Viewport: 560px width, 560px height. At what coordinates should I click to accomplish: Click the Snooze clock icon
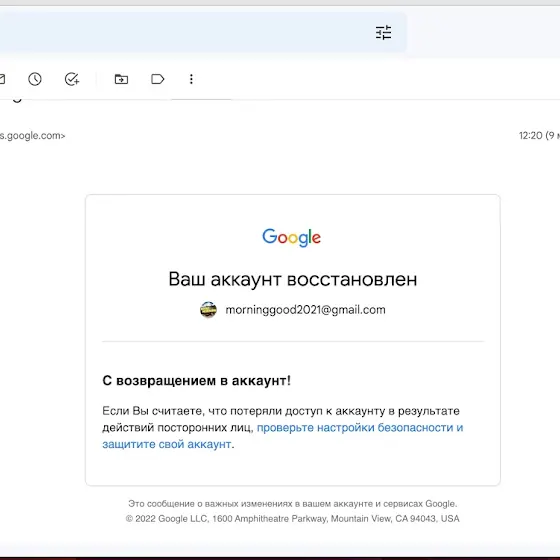pos(35,79)
